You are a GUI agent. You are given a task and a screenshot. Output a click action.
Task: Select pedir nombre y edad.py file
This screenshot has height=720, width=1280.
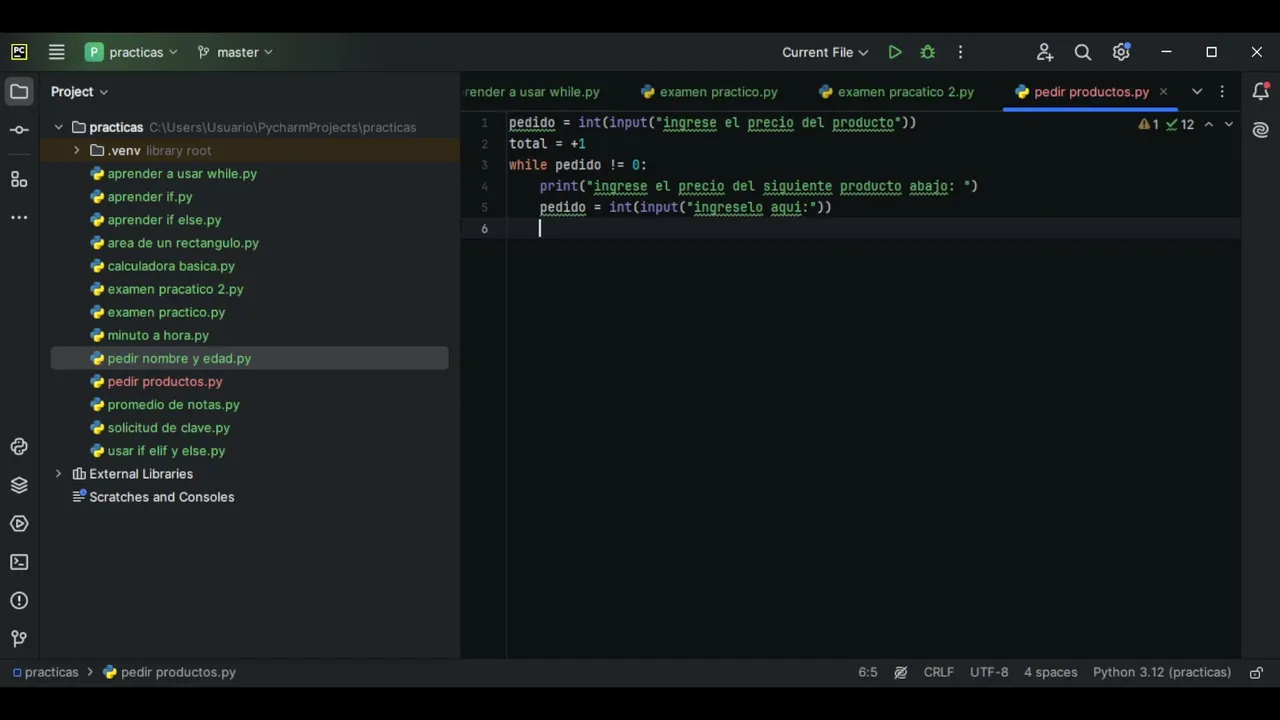pos(179,358)
